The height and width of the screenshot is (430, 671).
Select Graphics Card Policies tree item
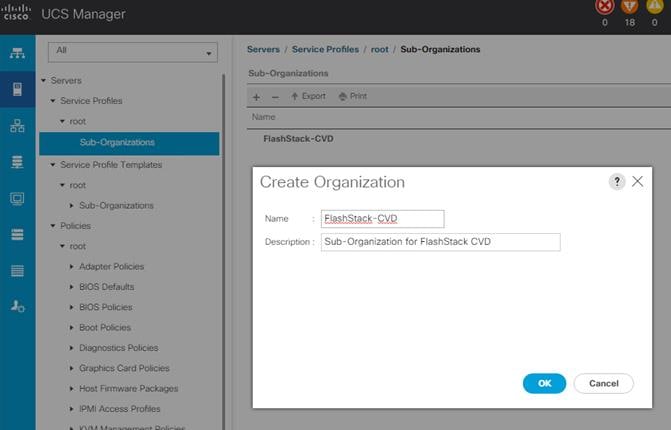click(124, 368)
